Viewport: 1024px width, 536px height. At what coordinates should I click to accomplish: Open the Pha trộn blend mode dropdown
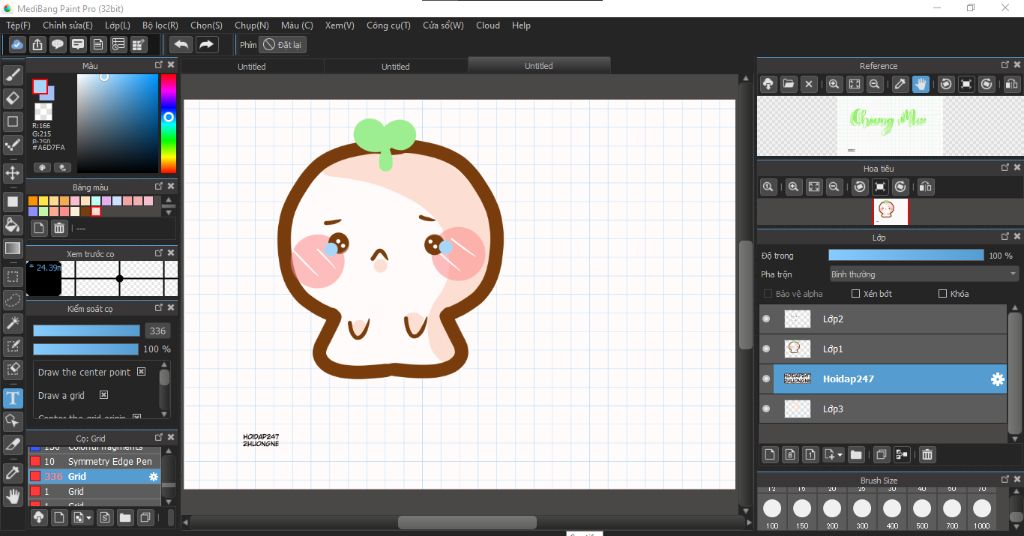point(923,274)
